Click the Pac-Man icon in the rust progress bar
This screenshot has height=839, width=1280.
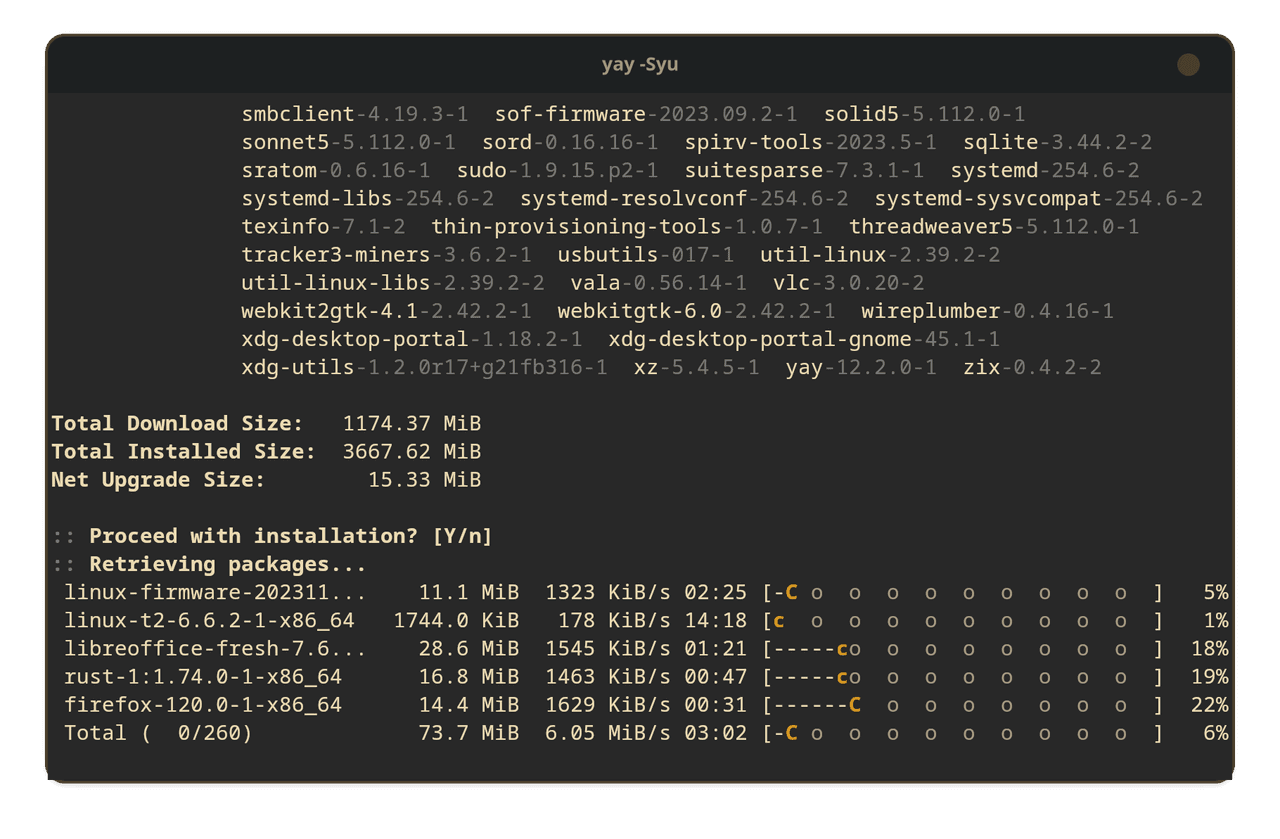[842, 677]
